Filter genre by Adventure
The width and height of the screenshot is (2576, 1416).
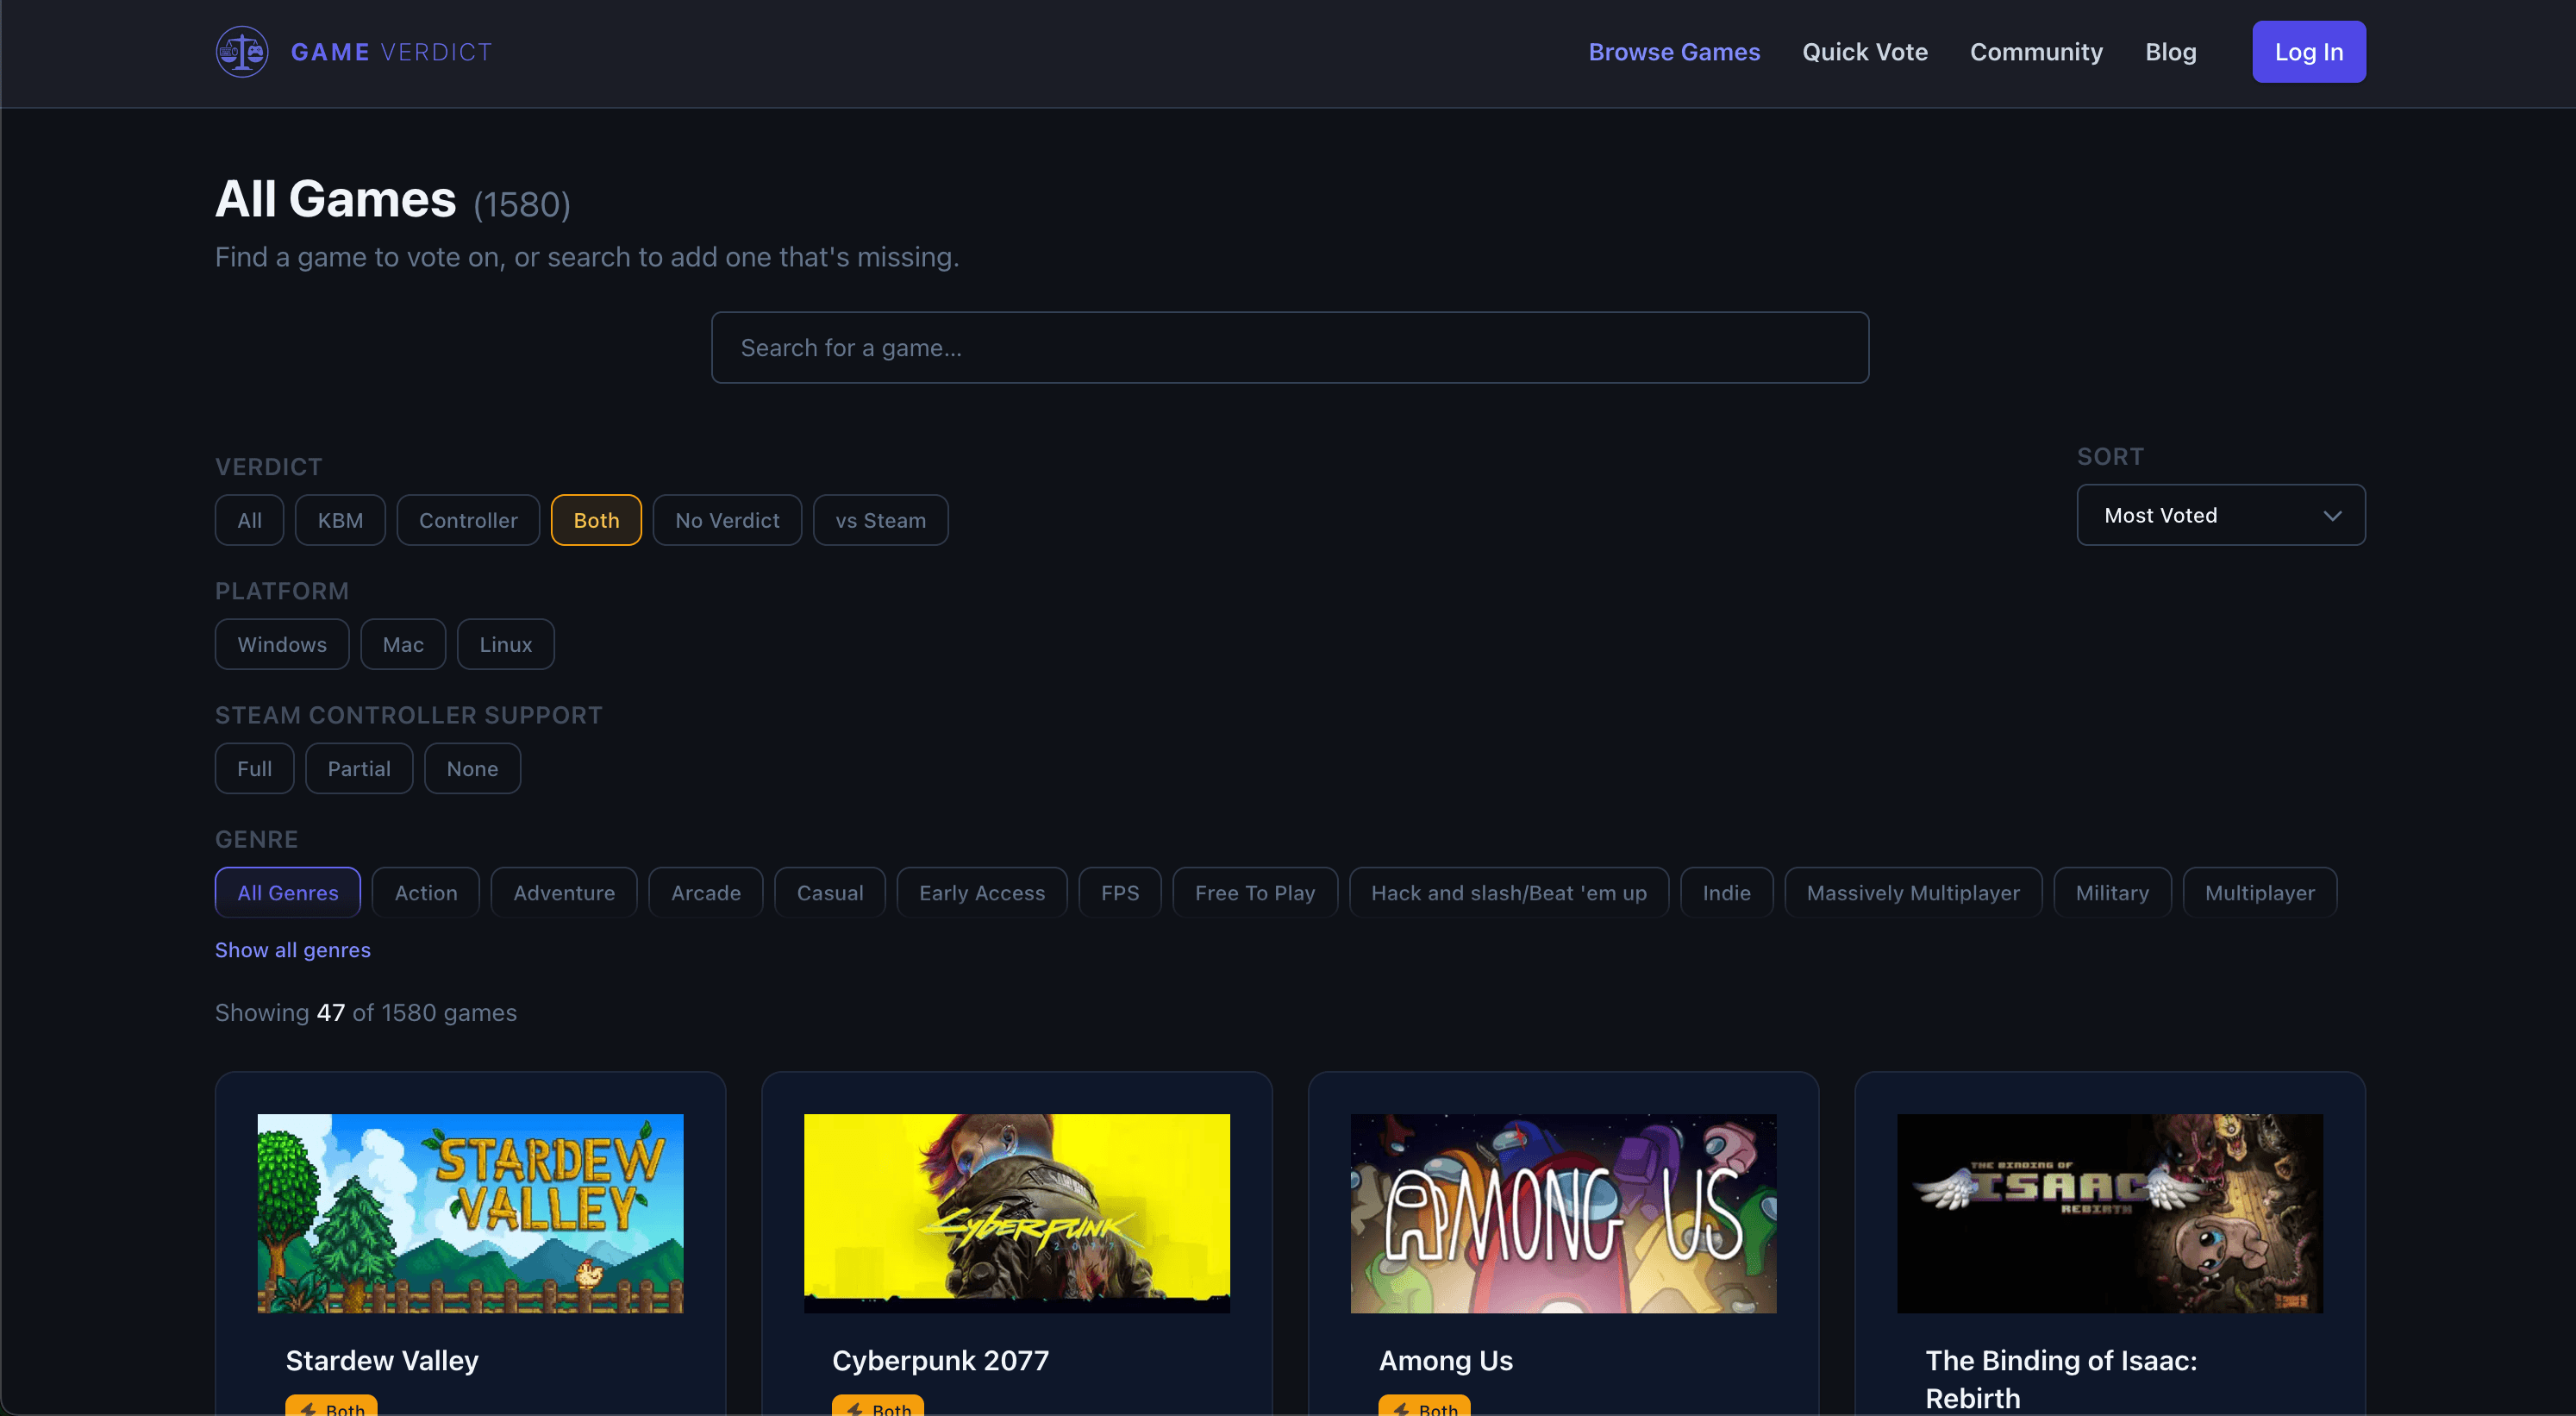pyautogui.click(x=564, y=892)
